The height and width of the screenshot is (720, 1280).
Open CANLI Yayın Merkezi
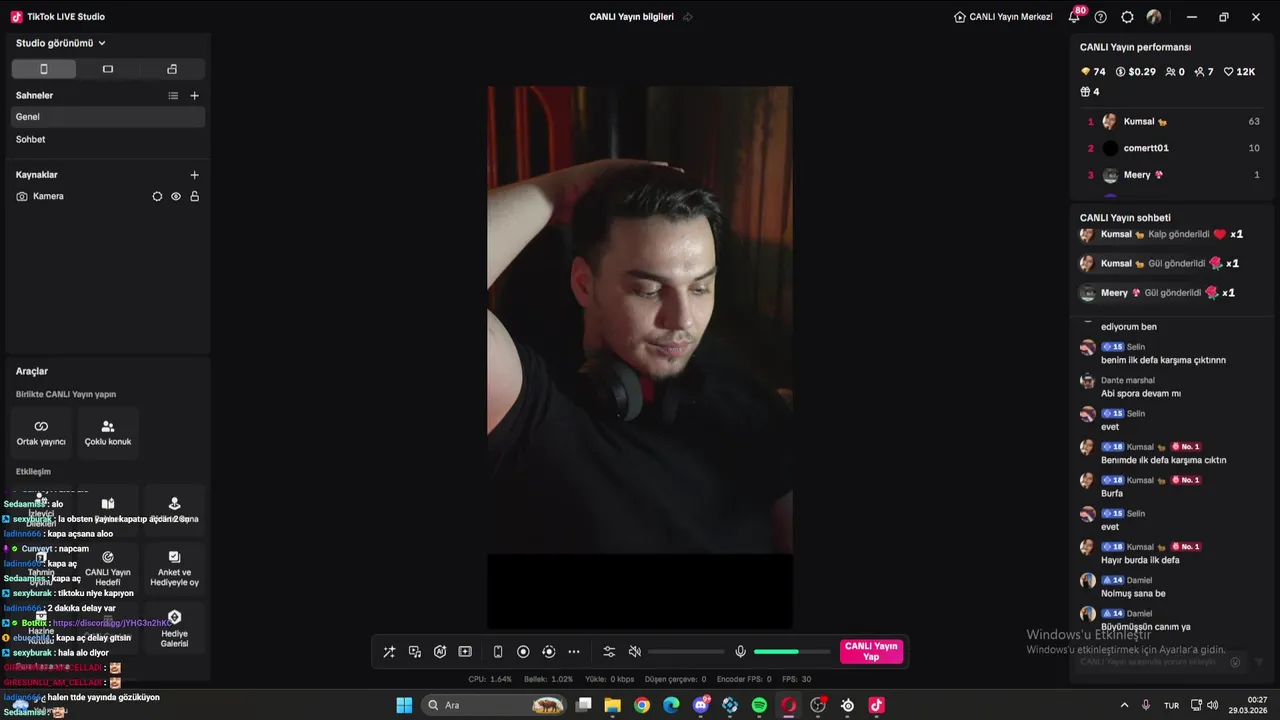coord(1003,17)
